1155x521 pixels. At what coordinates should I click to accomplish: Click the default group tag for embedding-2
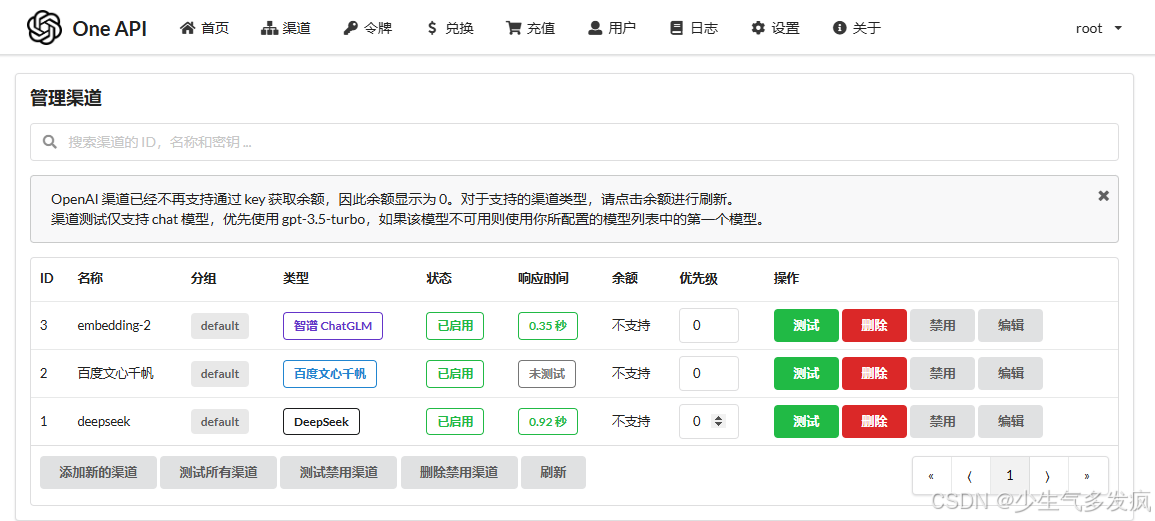pyautogui.click(x=220, y=326)
